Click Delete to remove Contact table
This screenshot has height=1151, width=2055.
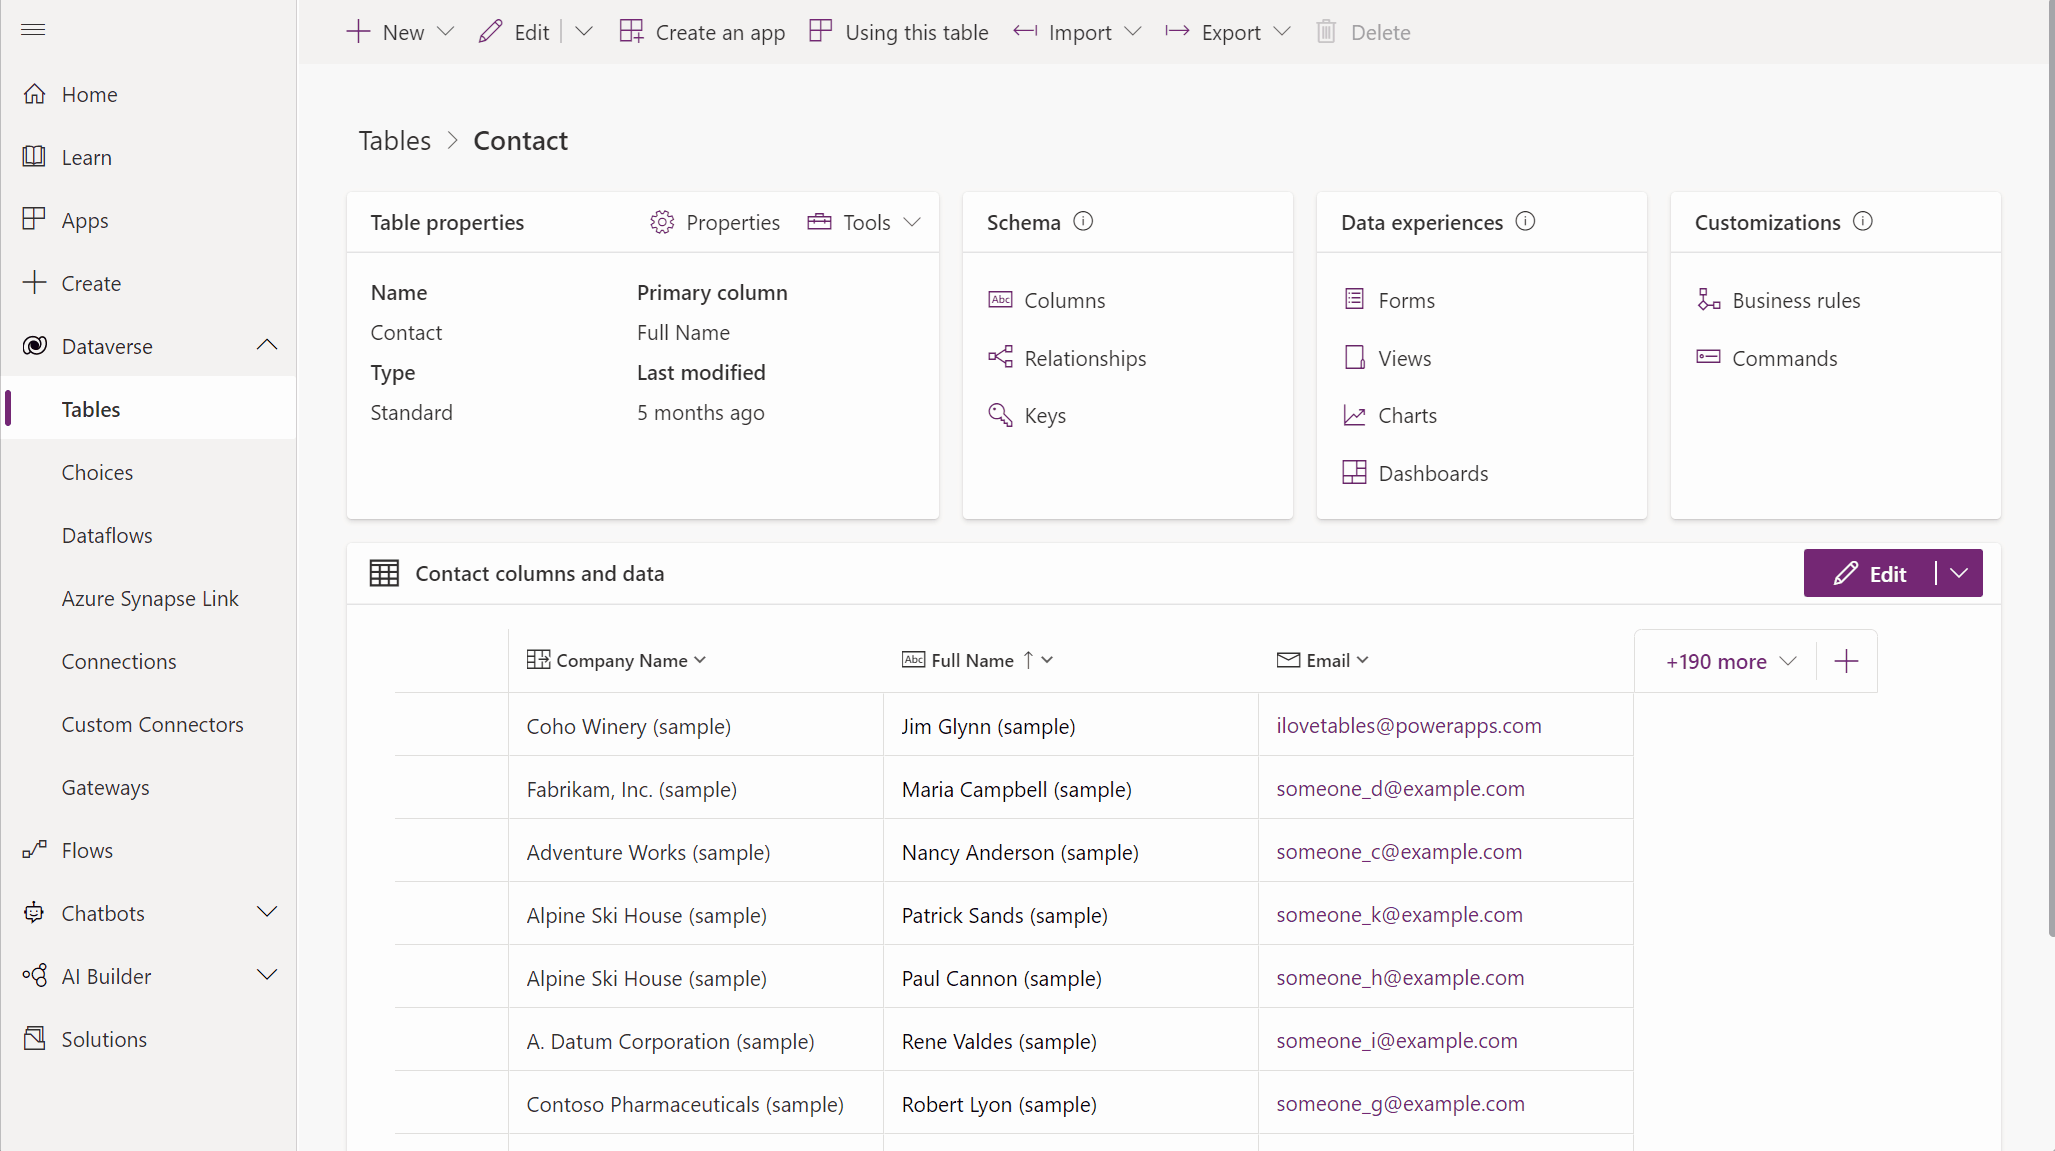(1362, 31)
